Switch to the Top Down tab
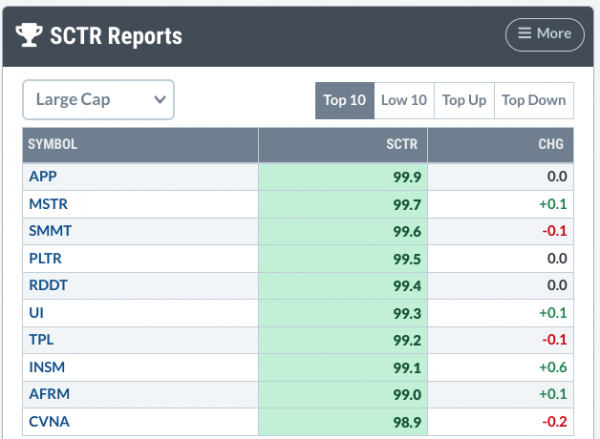 (x=534, y=100)
